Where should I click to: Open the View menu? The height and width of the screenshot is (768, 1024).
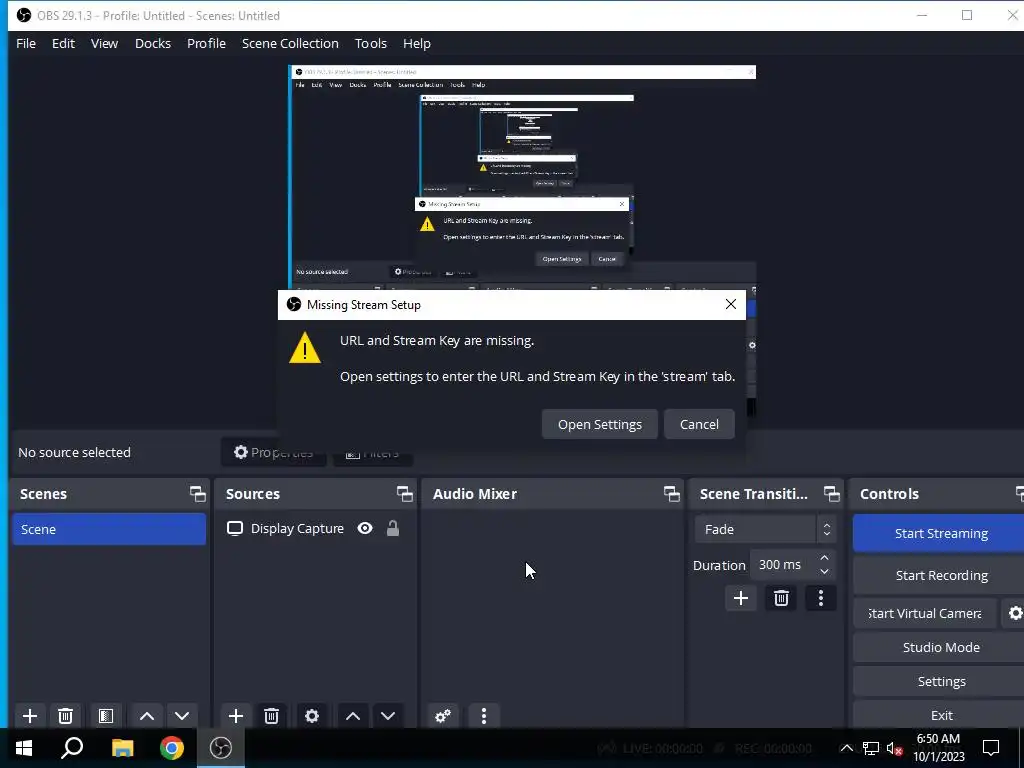[104, 43]
